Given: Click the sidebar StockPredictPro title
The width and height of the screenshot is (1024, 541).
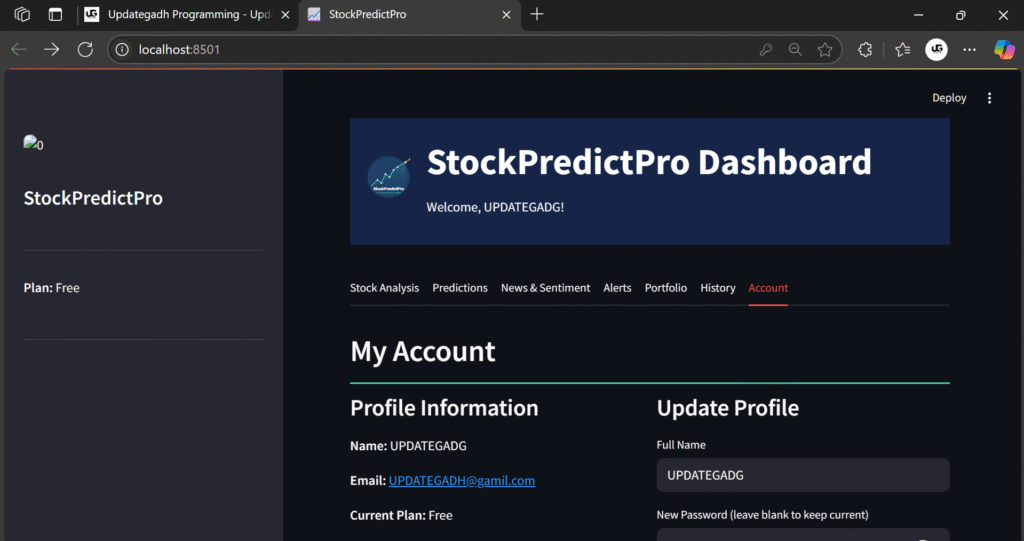Looking at the screenshot, I should [x=93, y=198].
